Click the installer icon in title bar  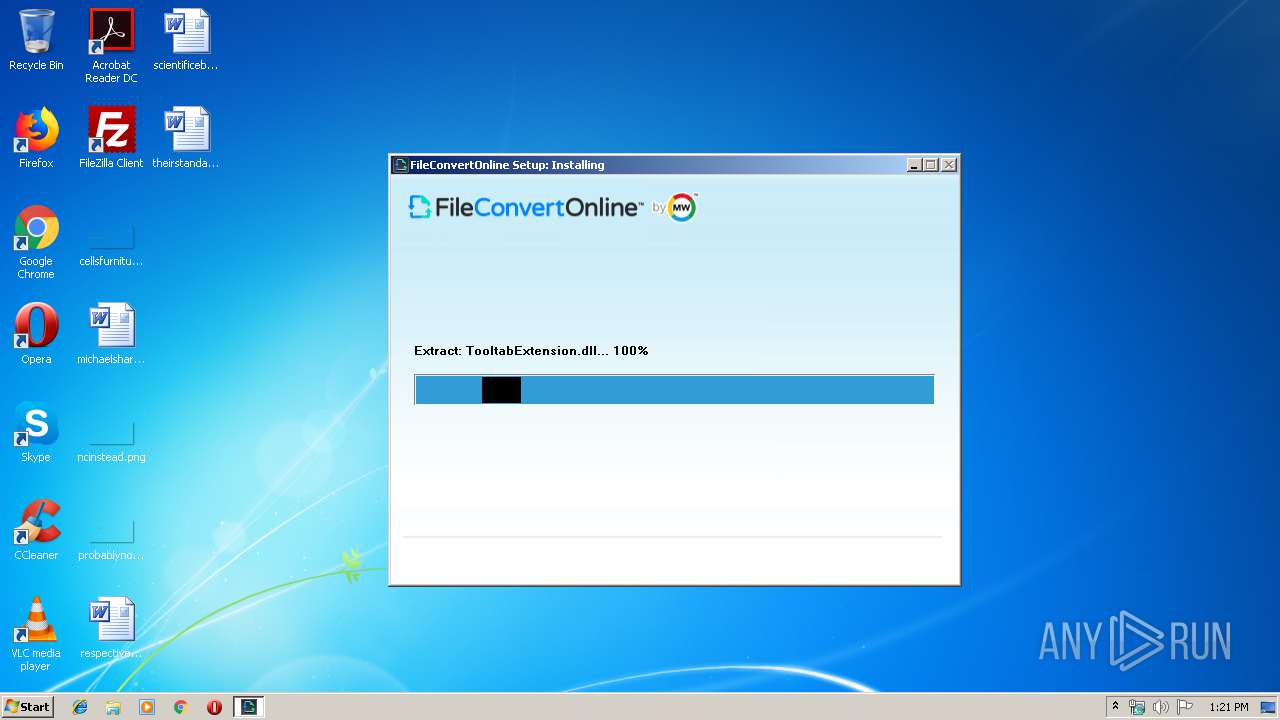pyautogui.click(x=401, y=165)
